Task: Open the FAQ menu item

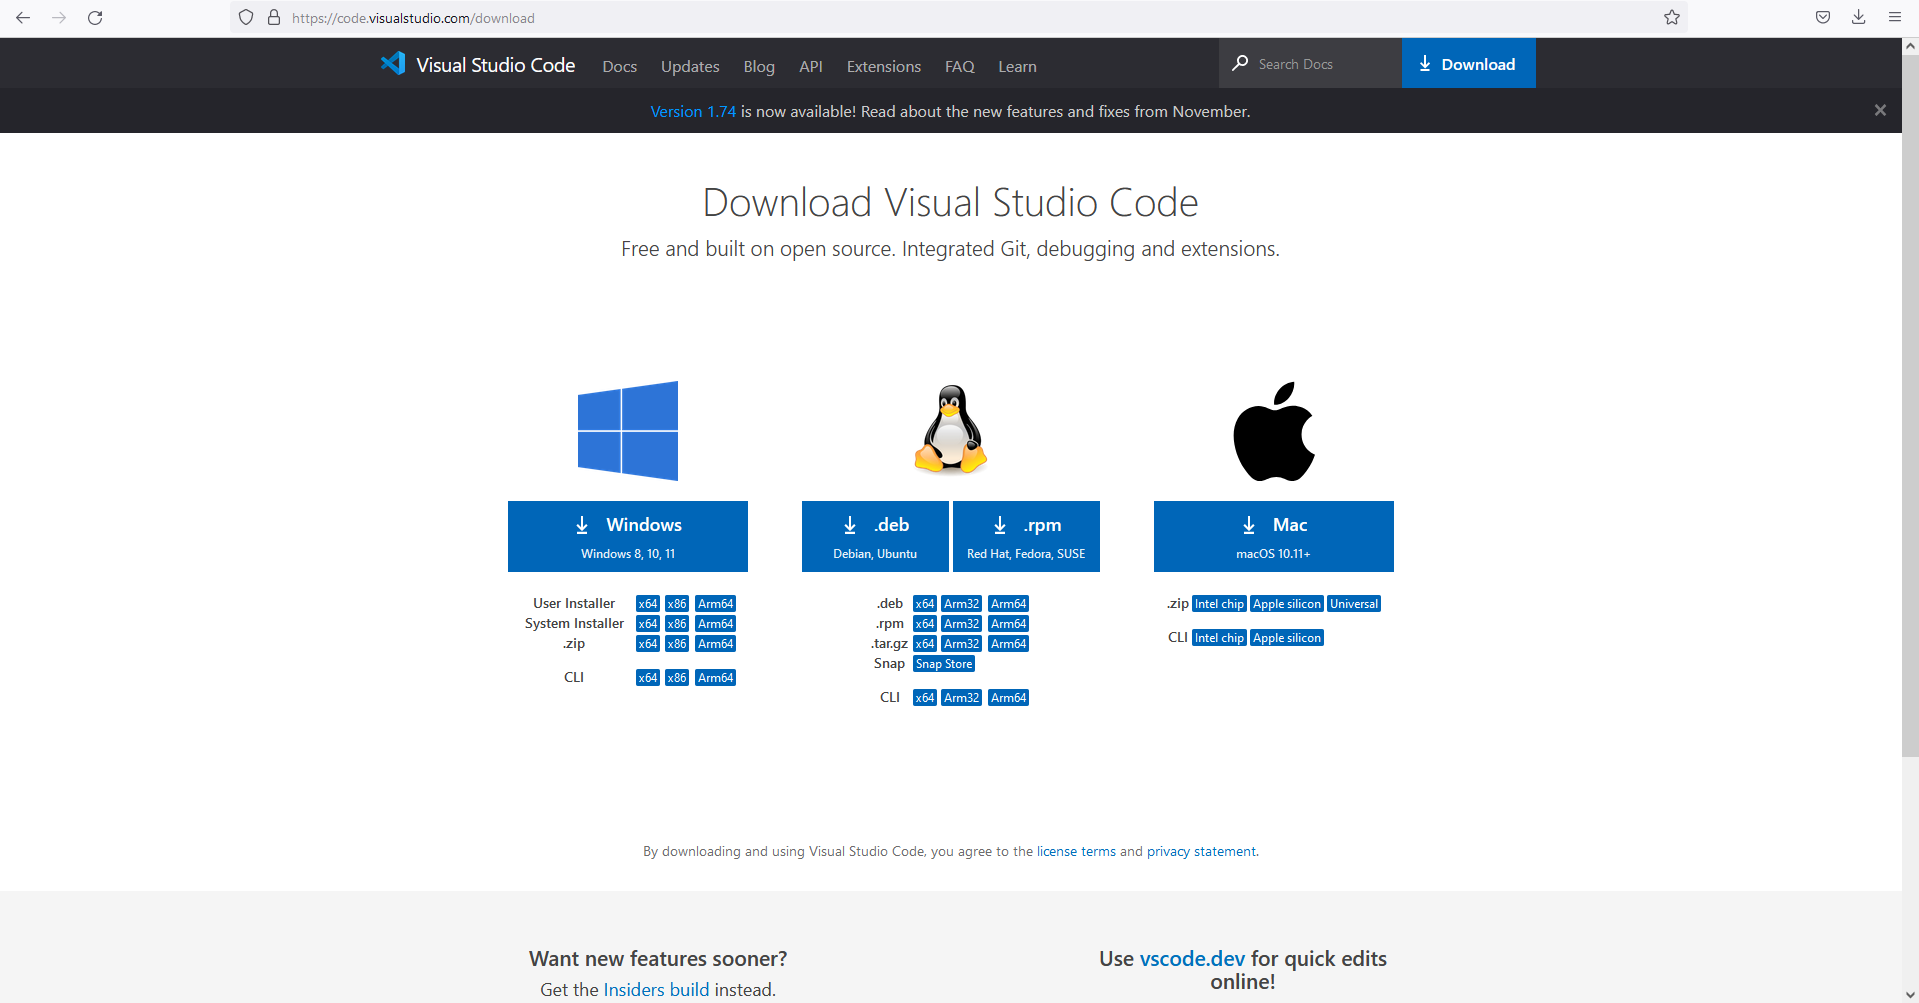Action: point(960,66)
